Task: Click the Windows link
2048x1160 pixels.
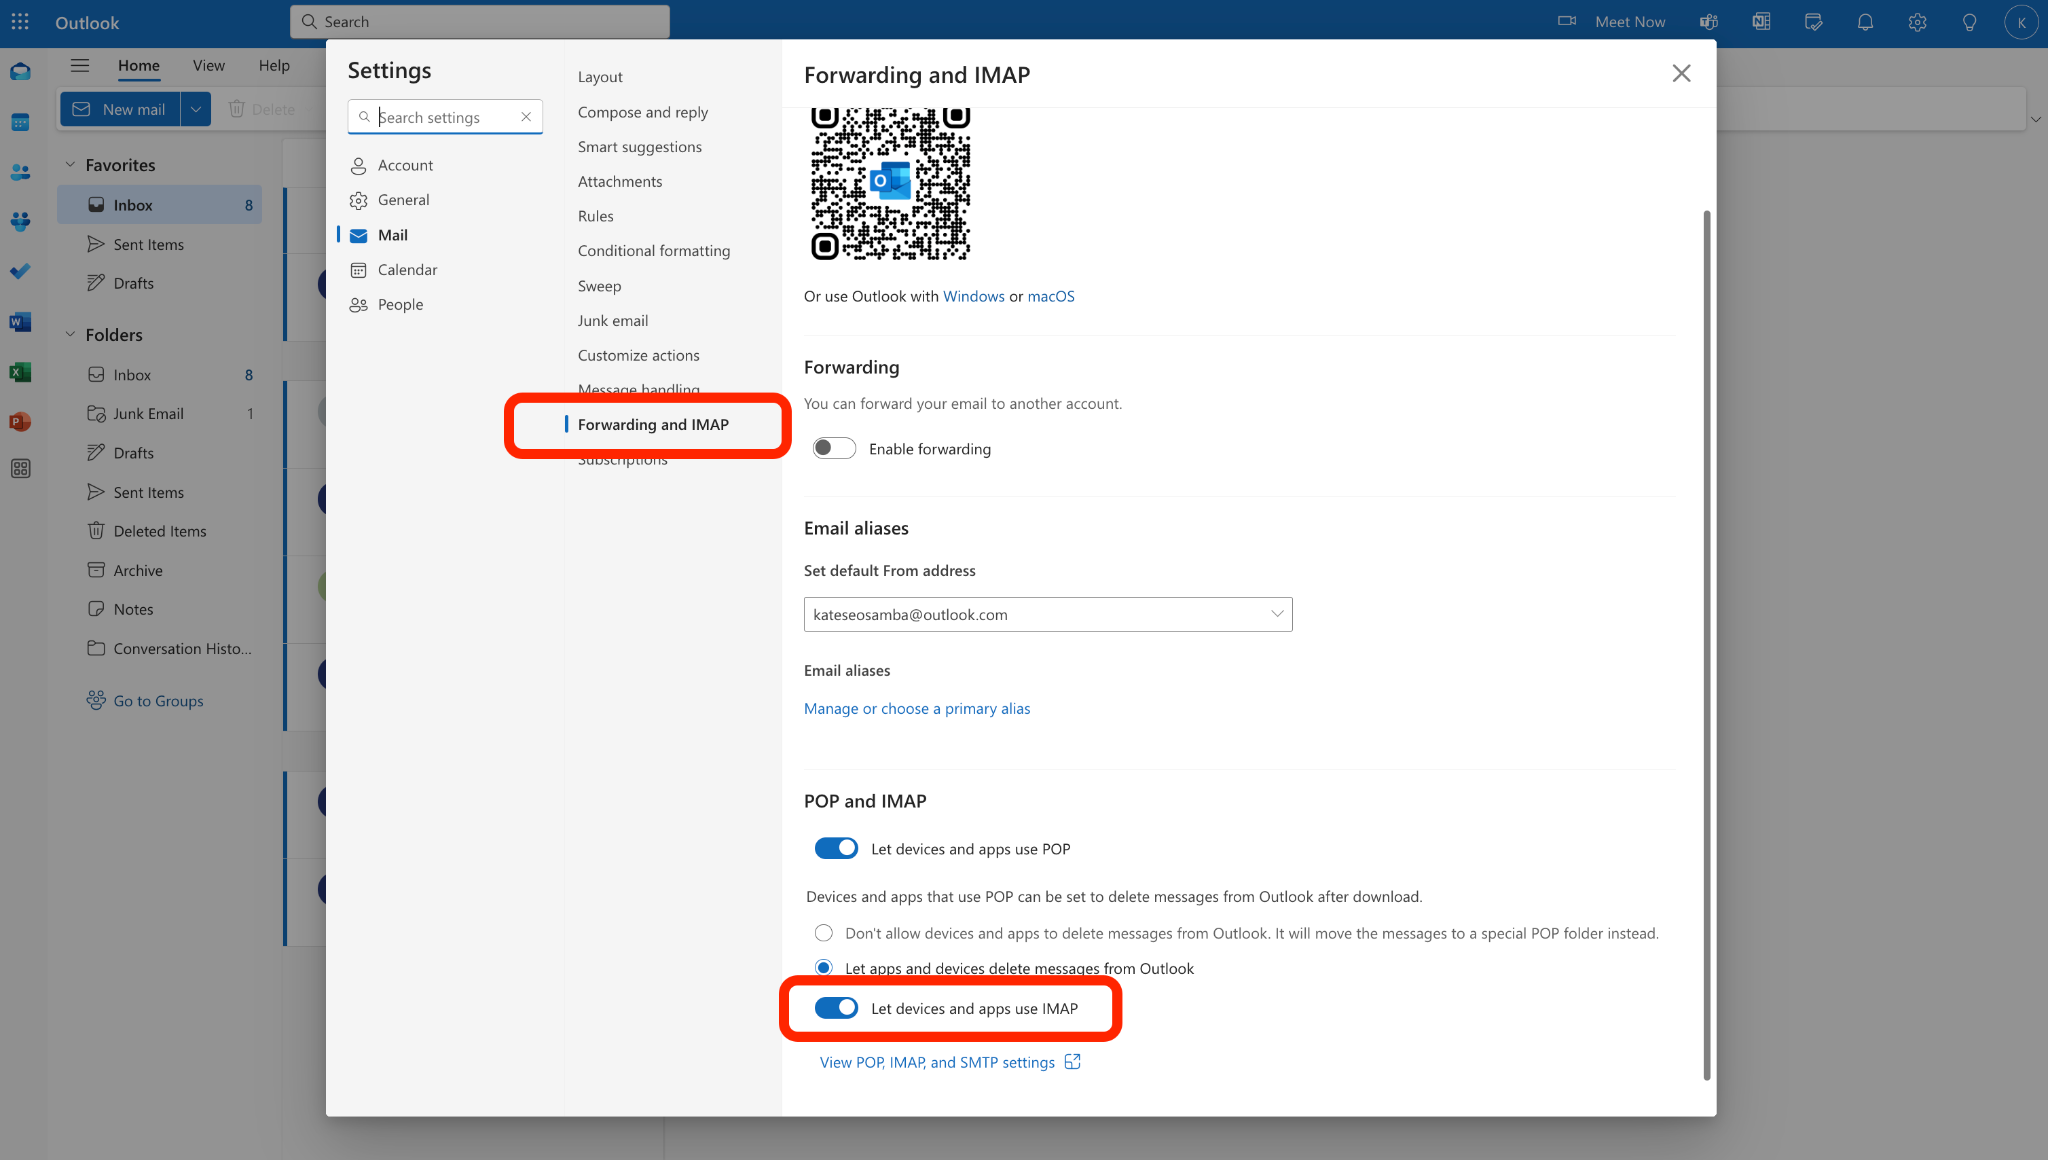Action: (974, 296)
